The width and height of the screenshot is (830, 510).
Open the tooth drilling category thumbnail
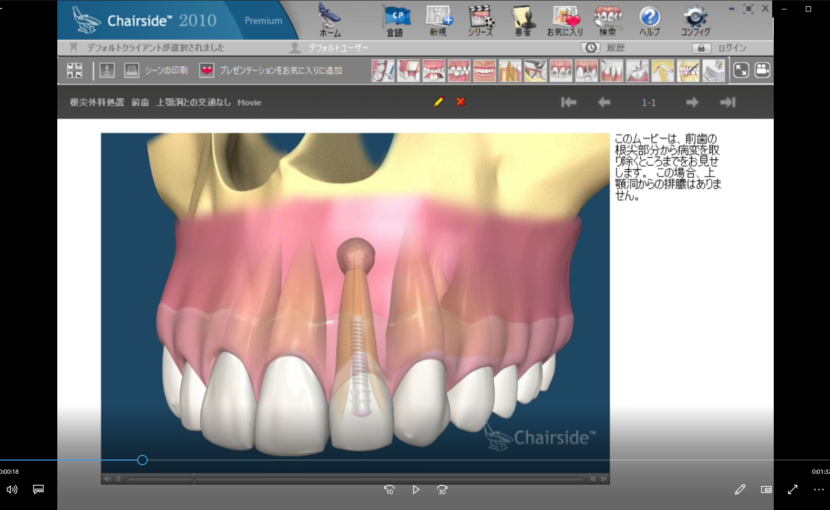[x=637, y=70]
